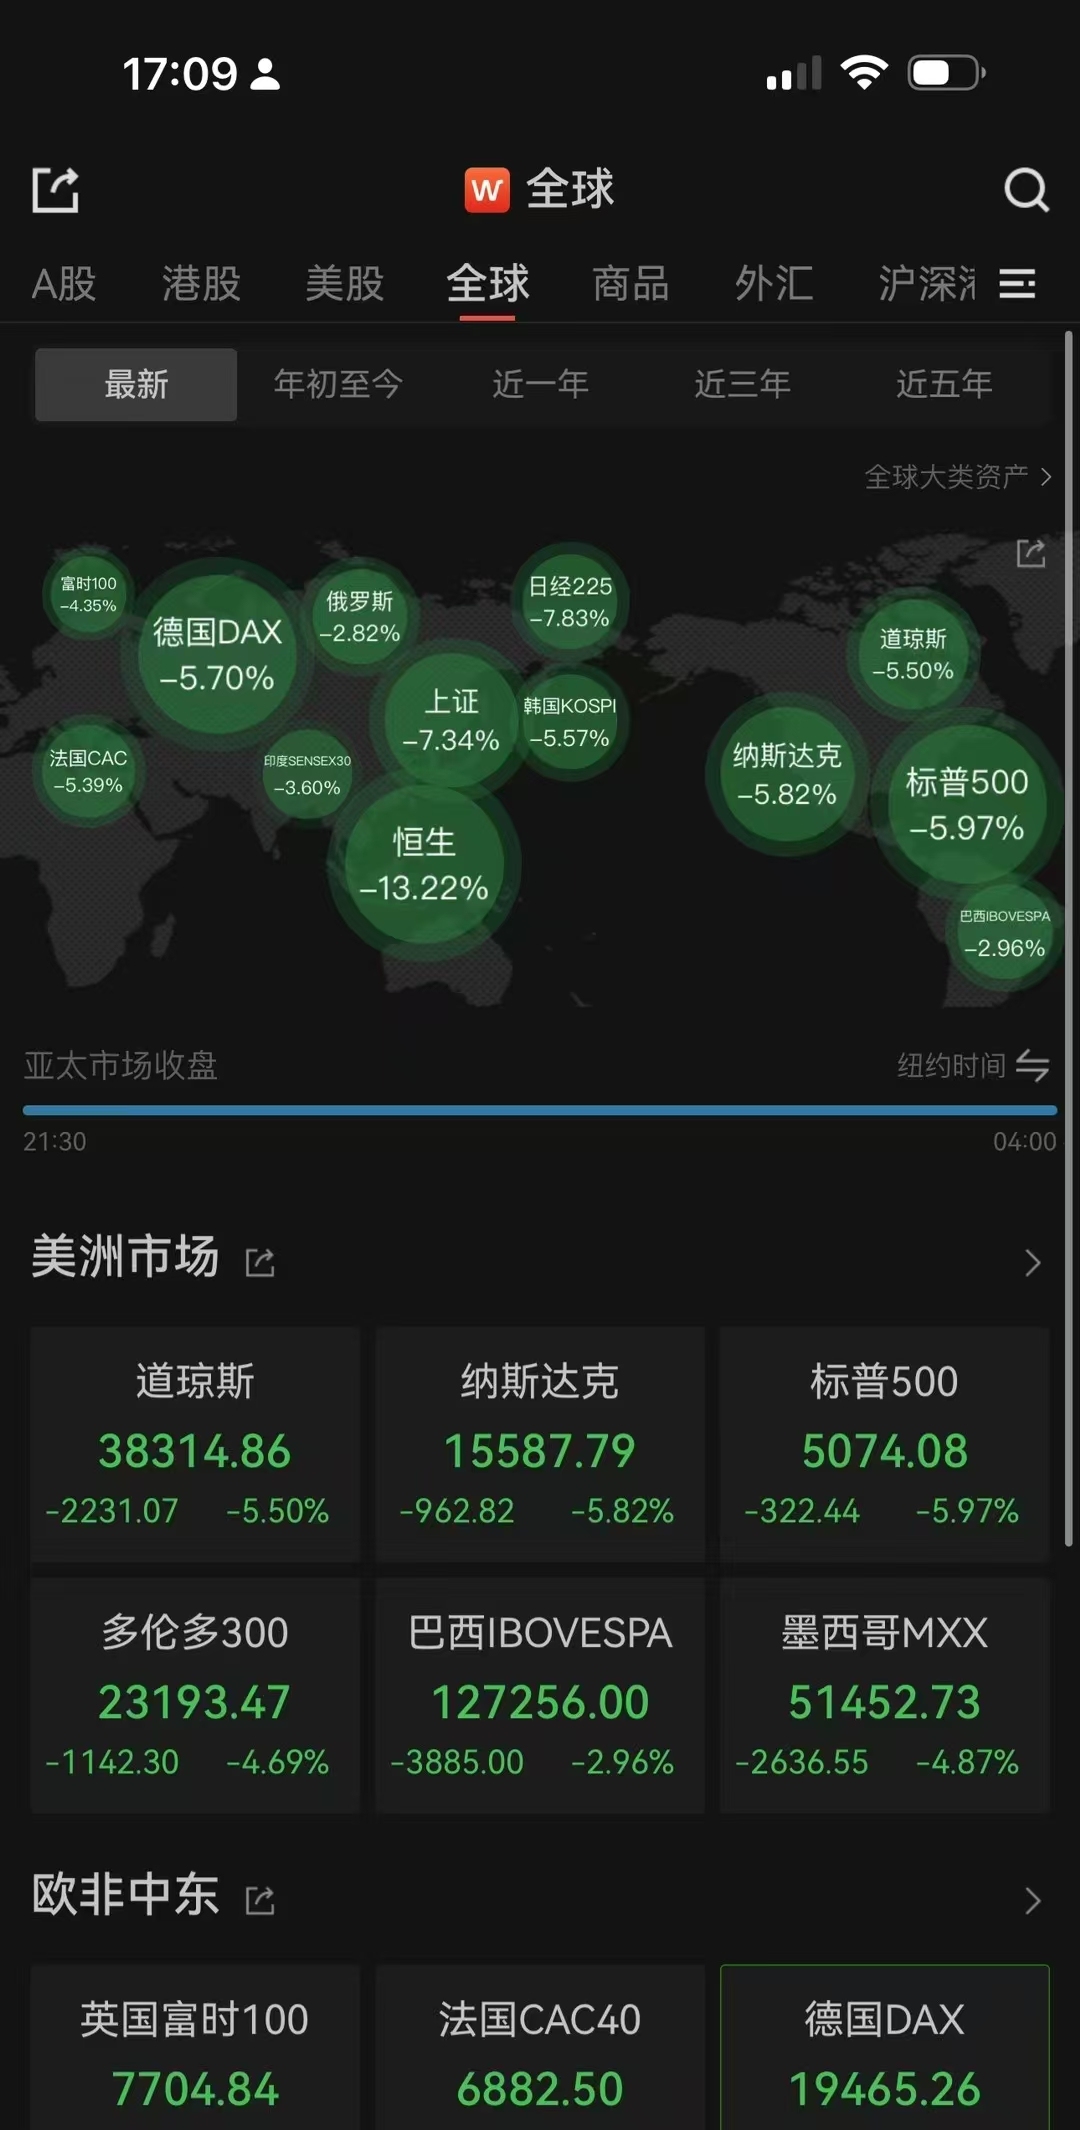Tap the red W logo icon

coord(487,189)
